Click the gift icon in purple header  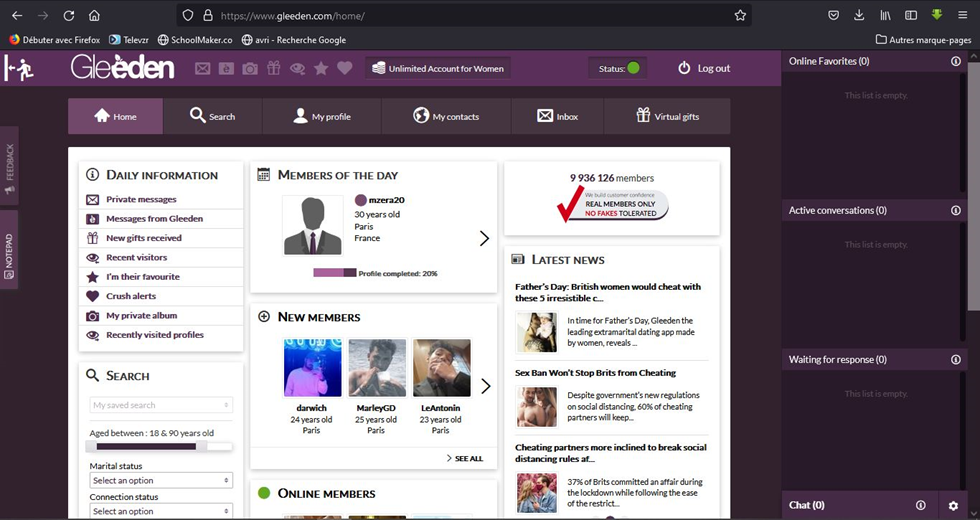click(274, 68)
